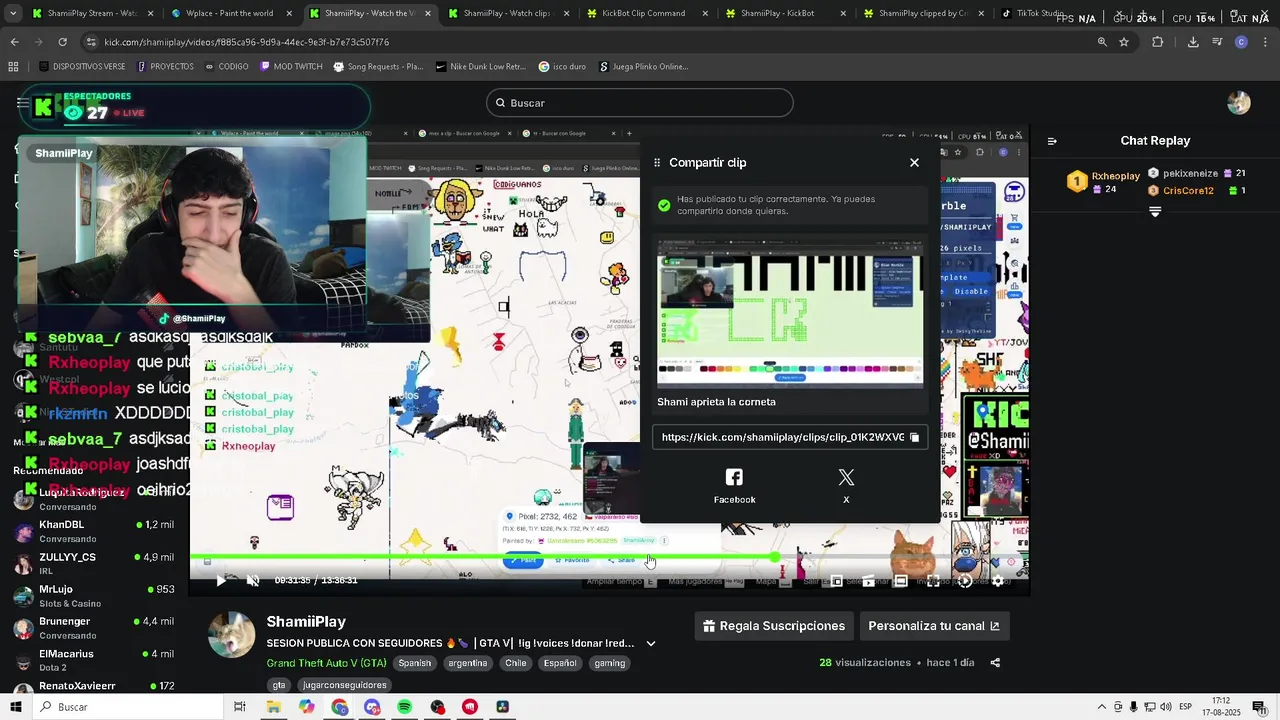This screenshot has width=1280, height=720.
Task: Open browser downloads icon
Action: 1193,42
